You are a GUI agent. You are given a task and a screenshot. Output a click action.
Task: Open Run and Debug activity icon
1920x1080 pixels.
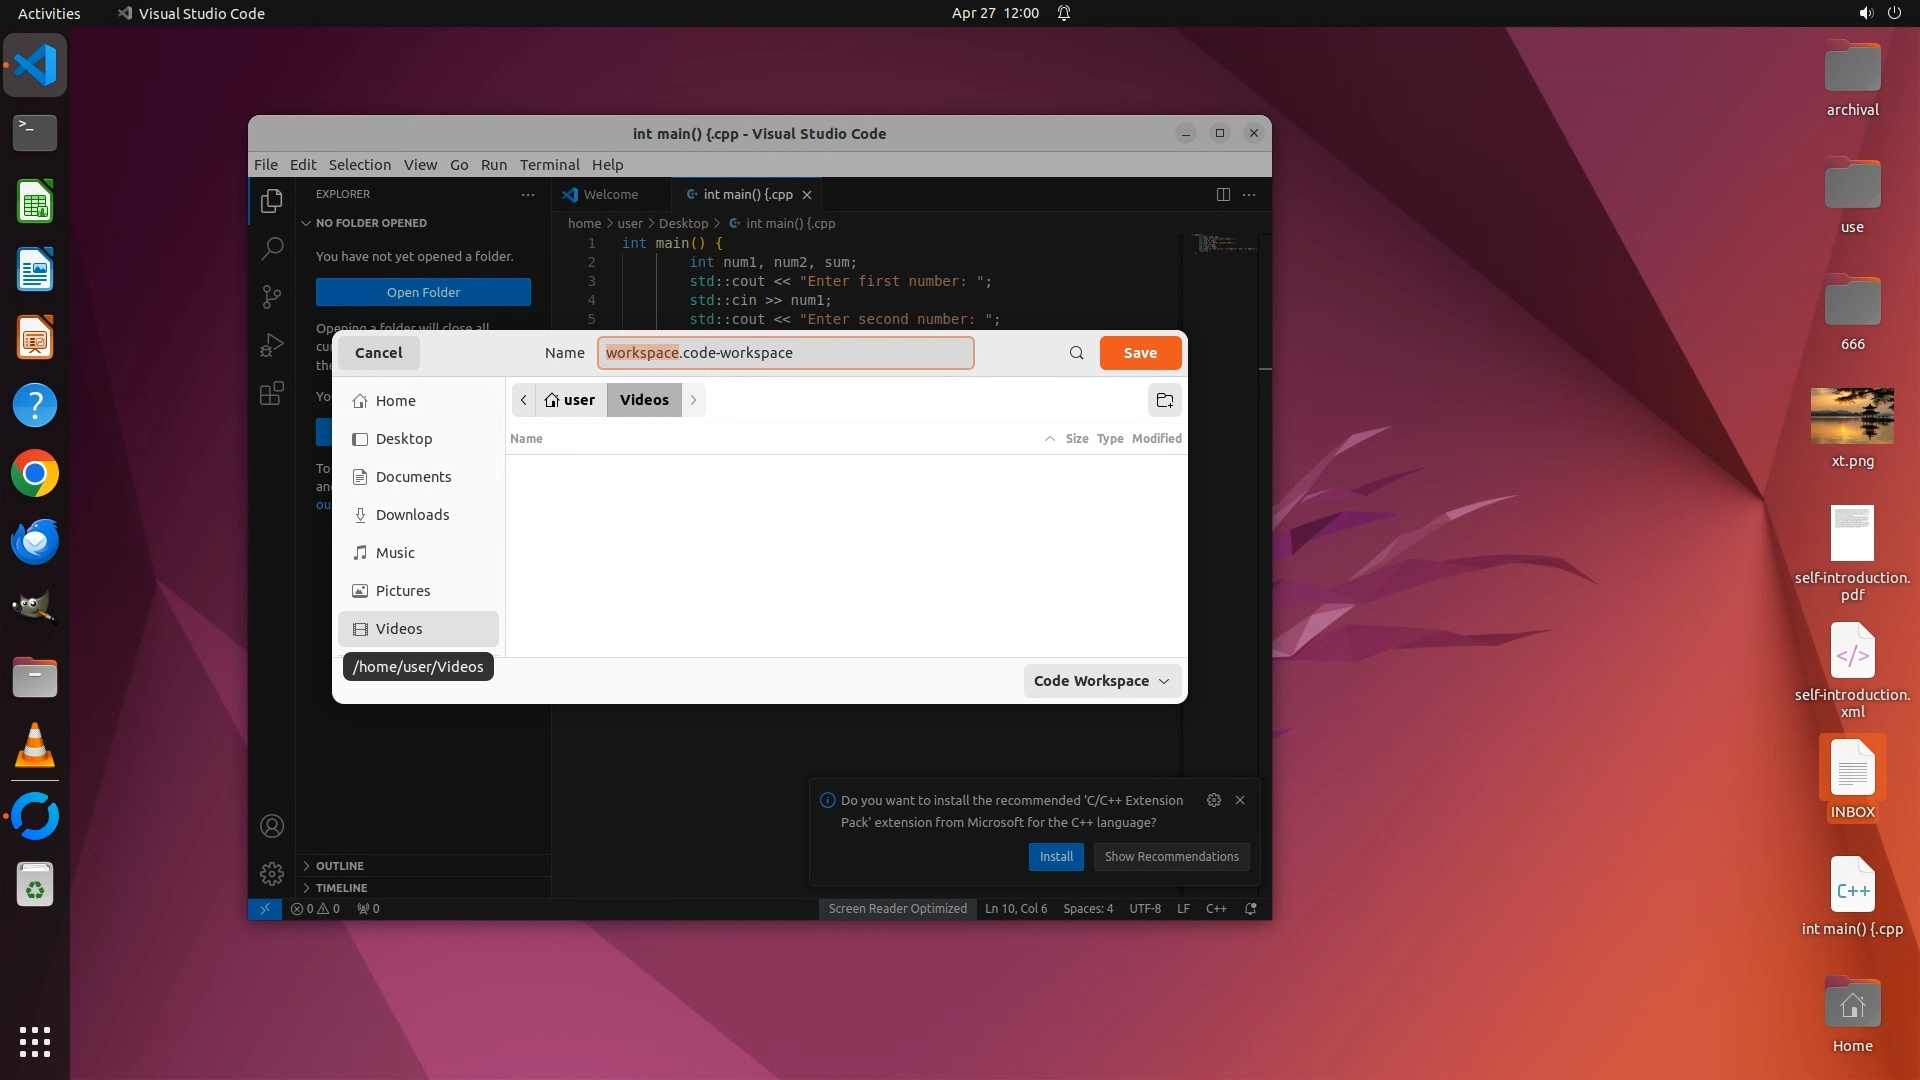pos(271,345)
